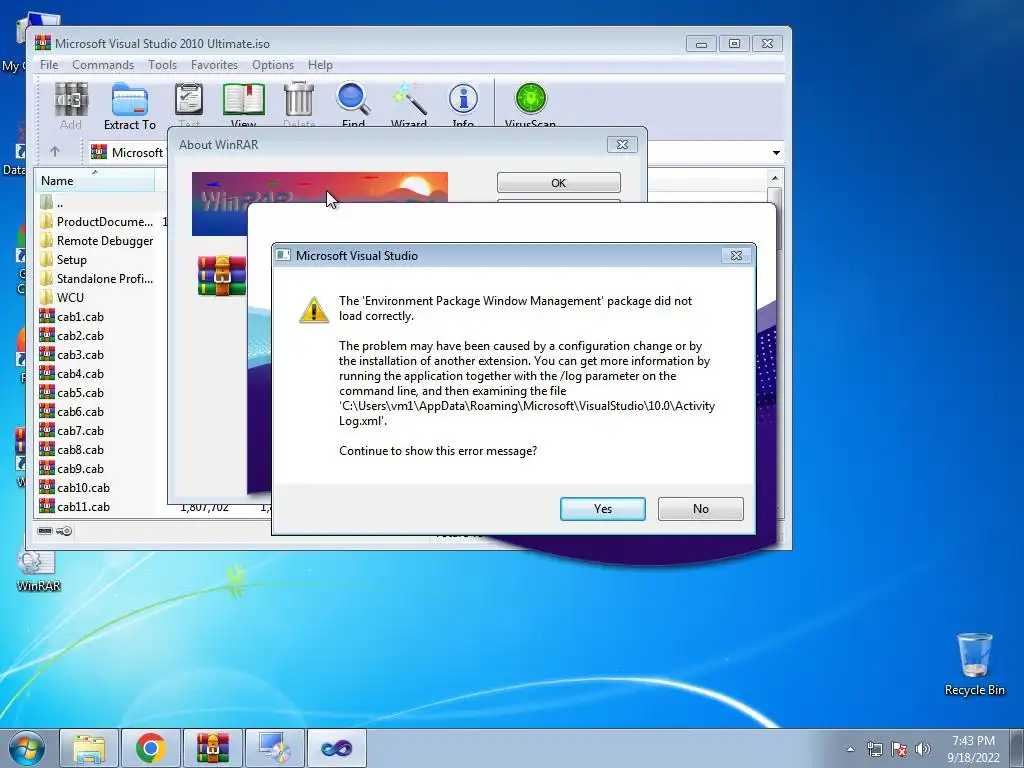Select the Setup folder icon

coord(46,260)
